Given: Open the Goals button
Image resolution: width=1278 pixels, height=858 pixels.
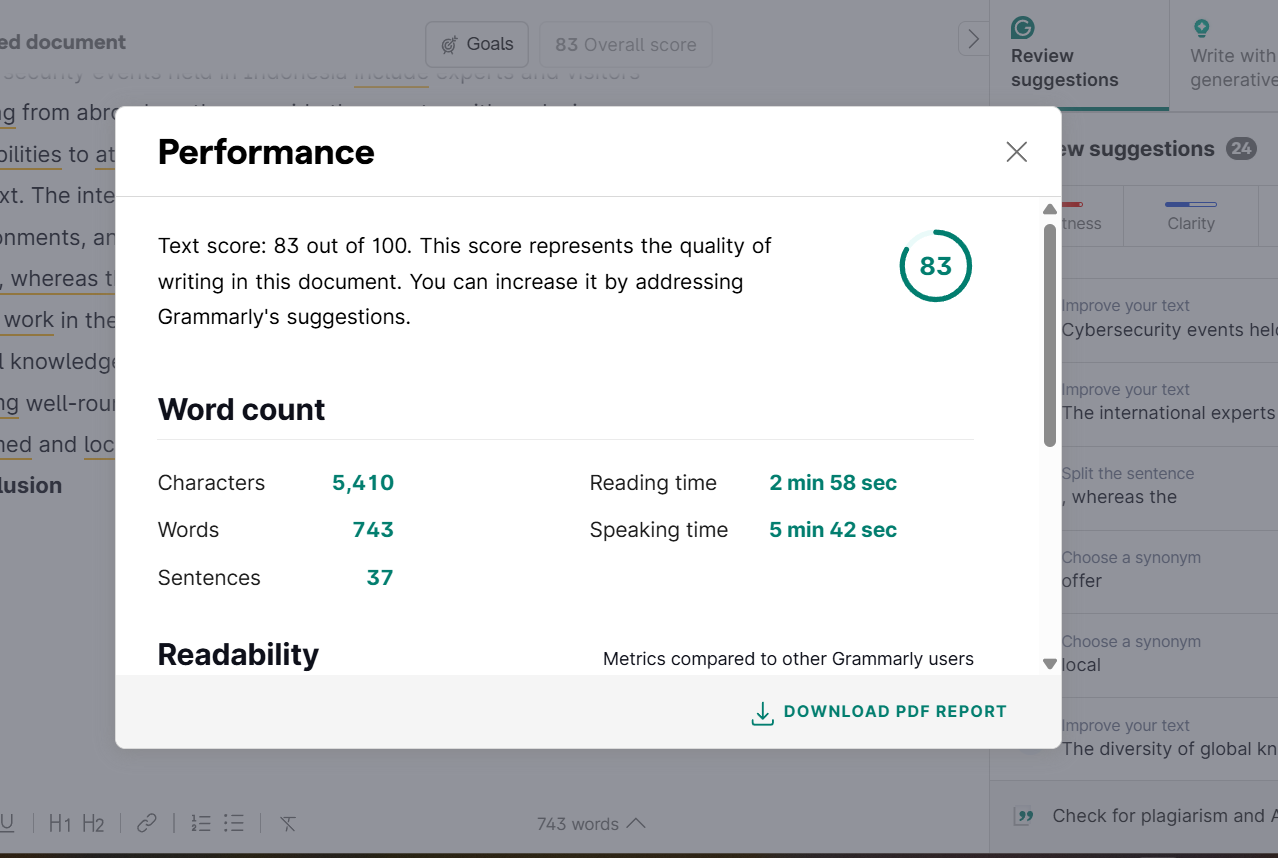Looking at the screenshot, I should pyautogui.click(x=477, y=44).
